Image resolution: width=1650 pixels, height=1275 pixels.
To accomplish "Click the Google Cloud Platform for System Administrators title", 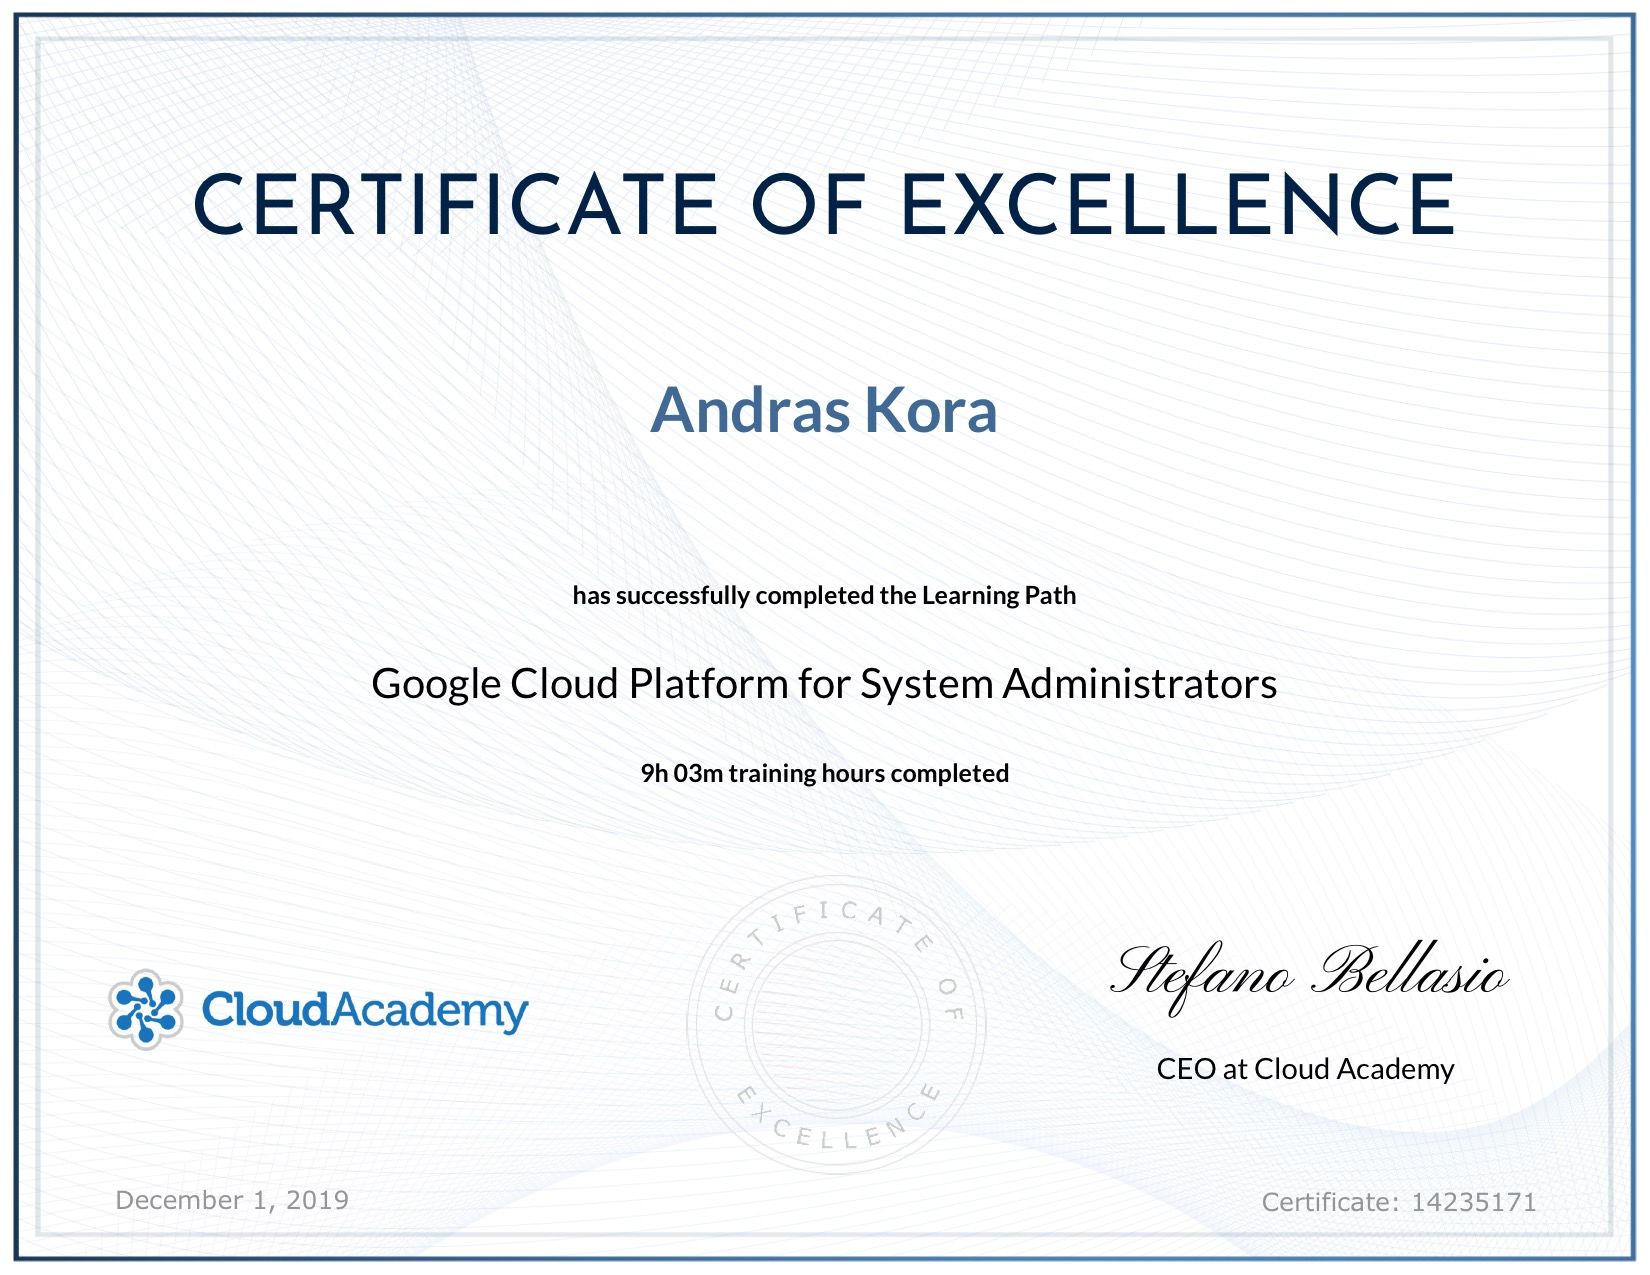I will coord(824,684).
